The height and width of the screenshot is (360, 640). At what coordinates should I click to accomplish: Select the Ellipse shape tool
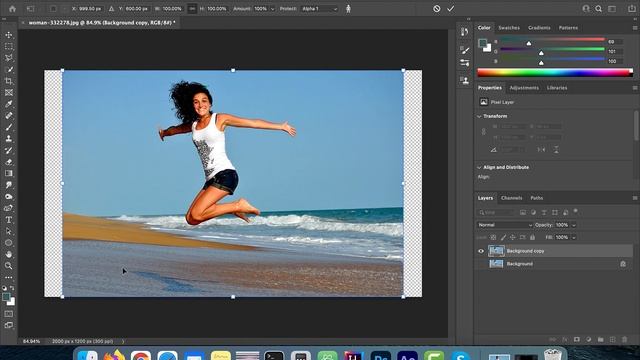click(9, 243)
